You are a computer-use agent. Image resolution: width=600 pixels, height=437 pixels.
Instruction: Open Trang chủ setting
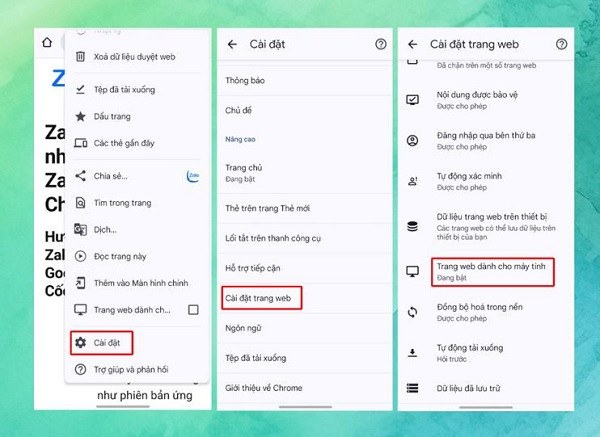coord(305,173)
